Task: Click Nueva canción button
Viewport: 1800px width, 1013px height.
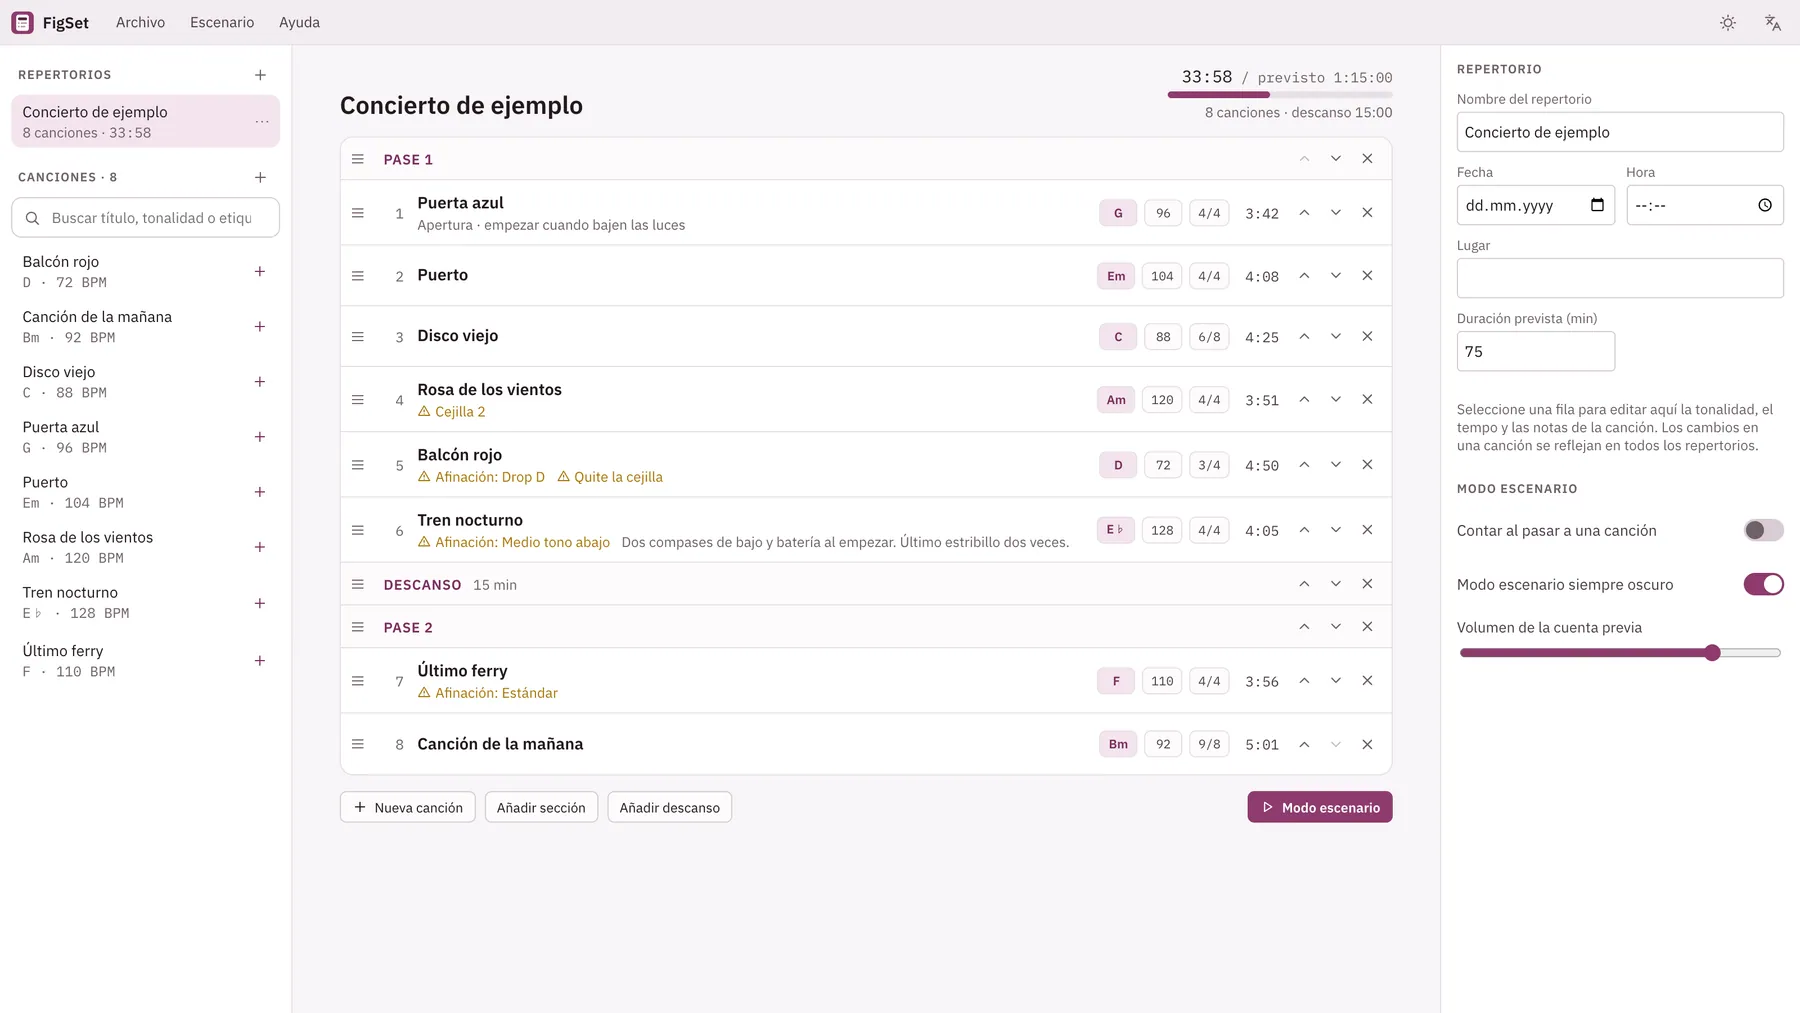Action: (408, 807)
